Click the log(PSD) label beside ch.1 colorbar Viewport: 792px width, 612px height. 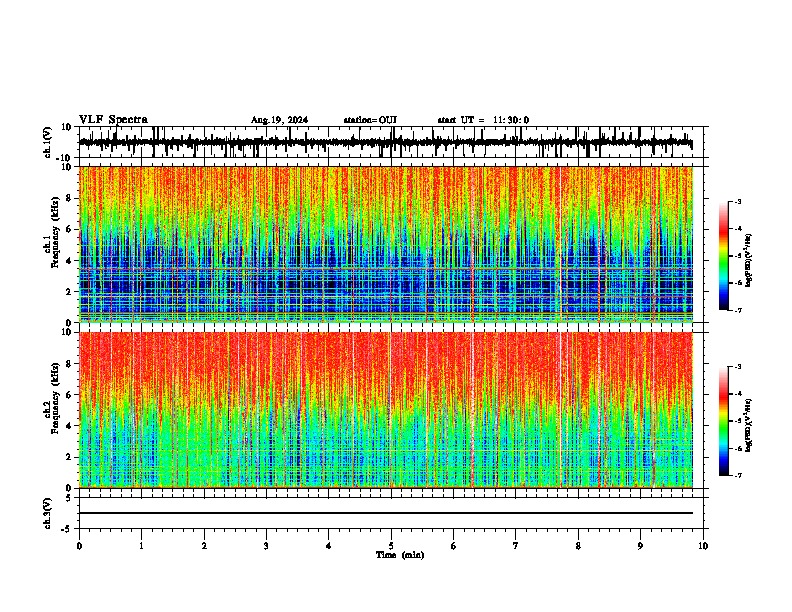748,260
